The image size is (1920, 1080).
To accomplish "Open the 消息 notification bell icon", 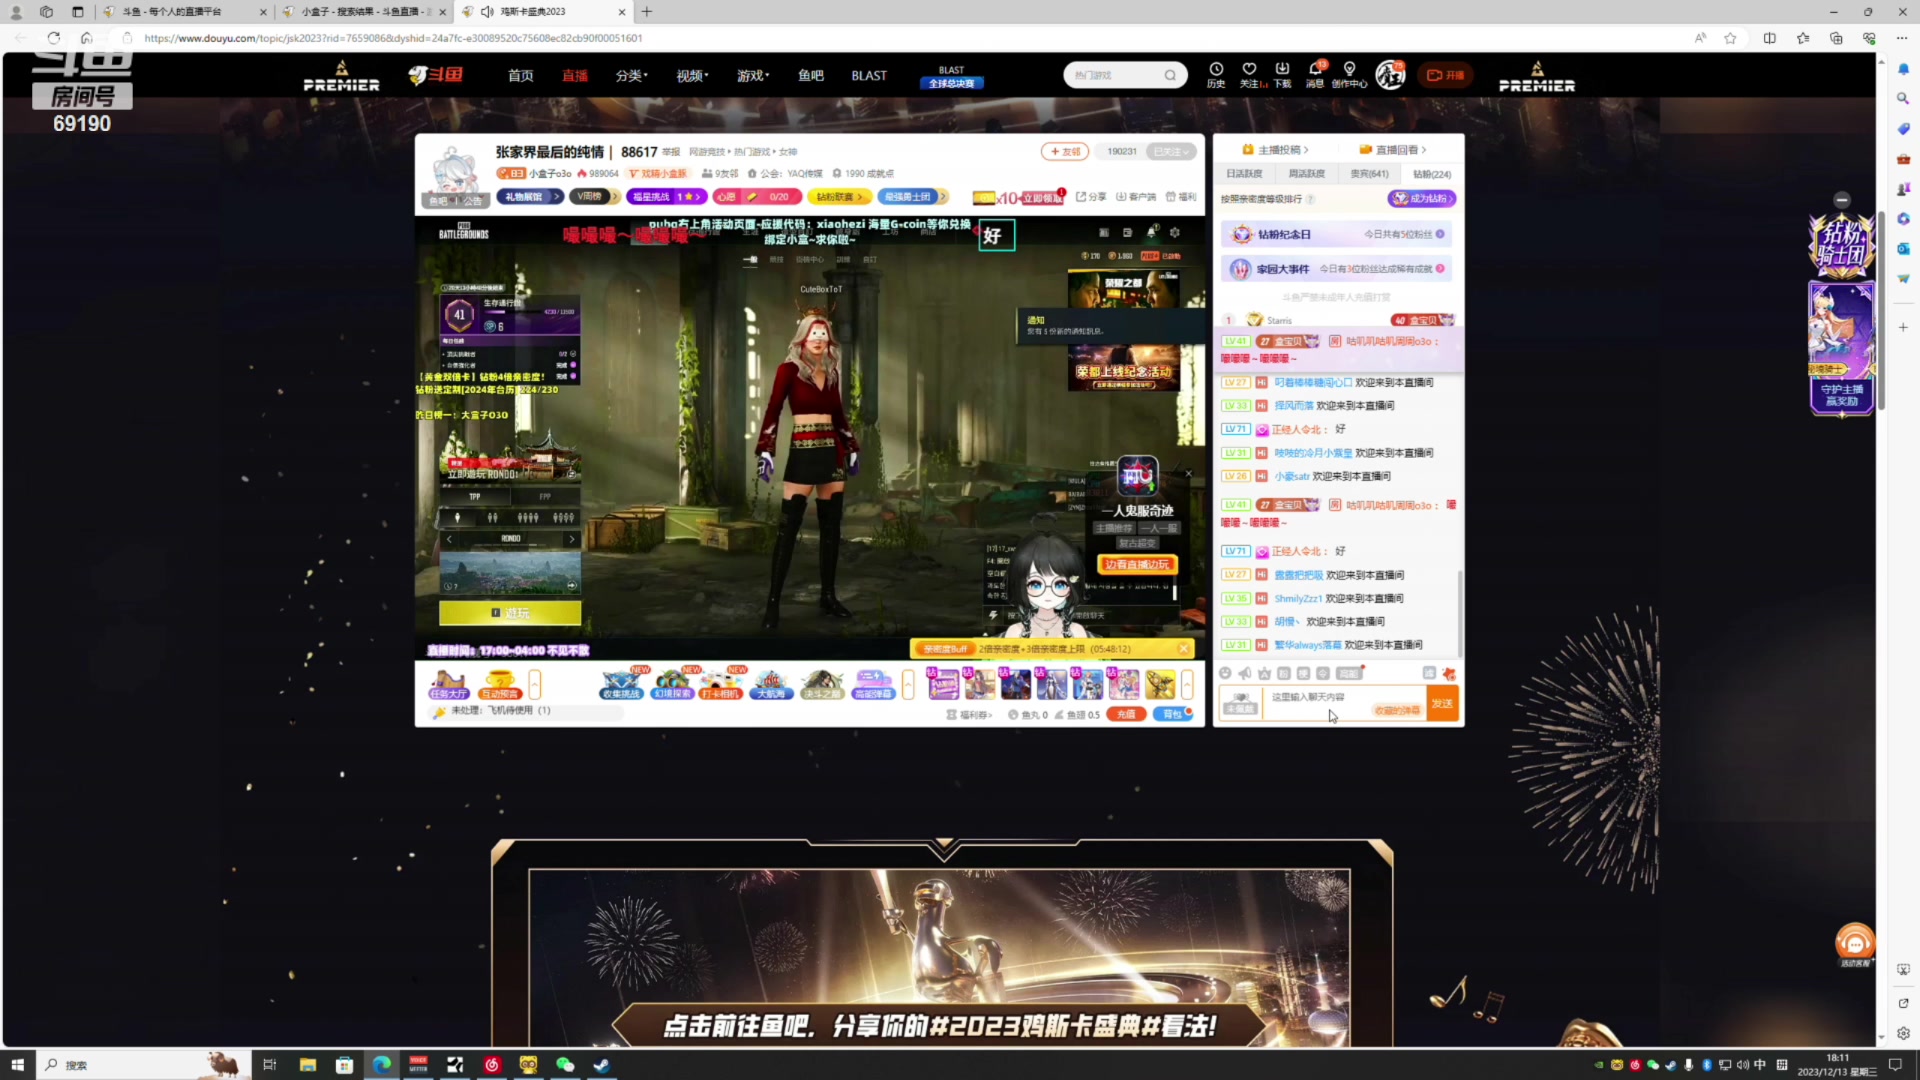I will coord(1316,74).
